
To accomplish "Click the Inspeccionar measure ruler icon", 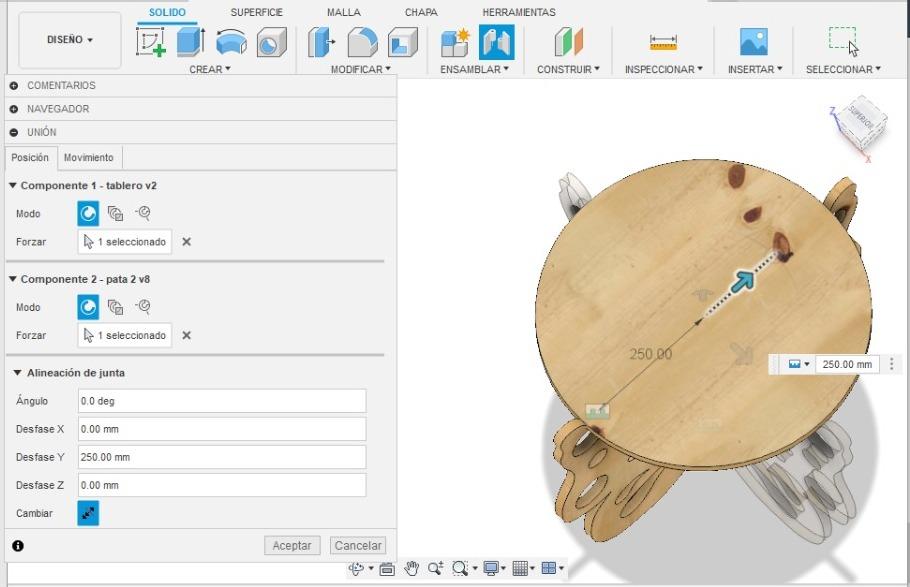I will pos(663,42).
